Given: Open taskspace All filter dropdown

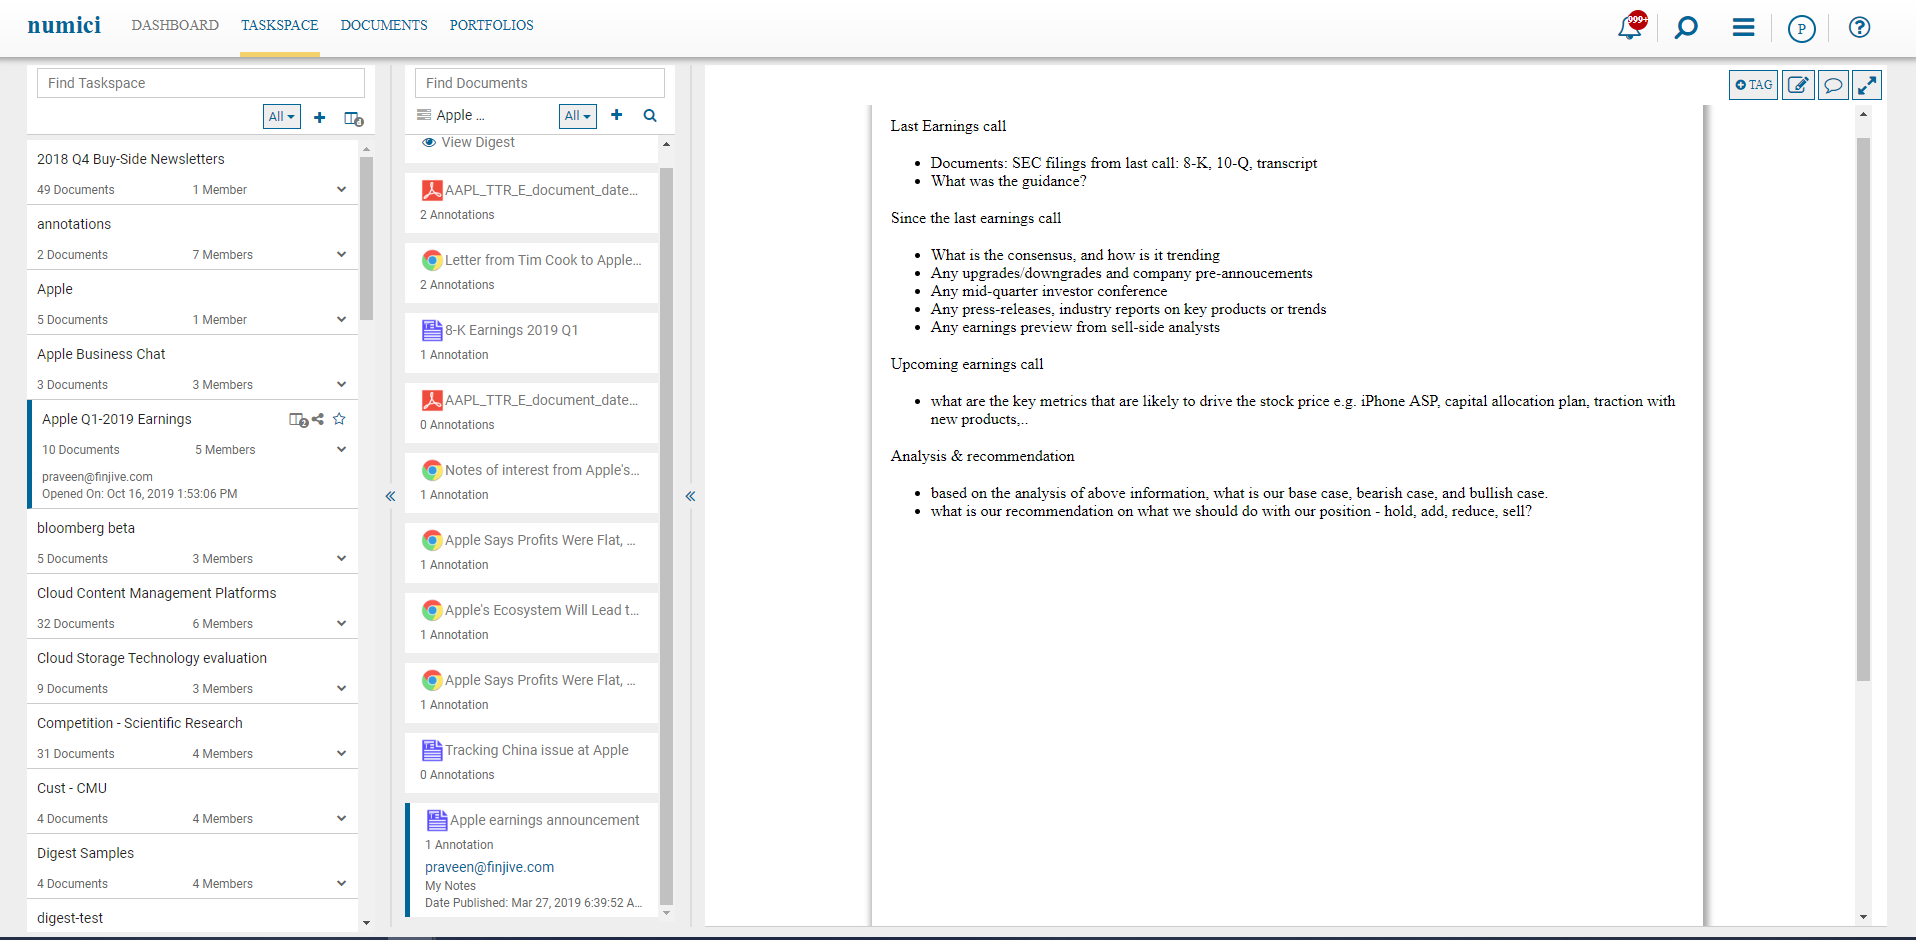Looking at the screenshot, I should 282,117.
